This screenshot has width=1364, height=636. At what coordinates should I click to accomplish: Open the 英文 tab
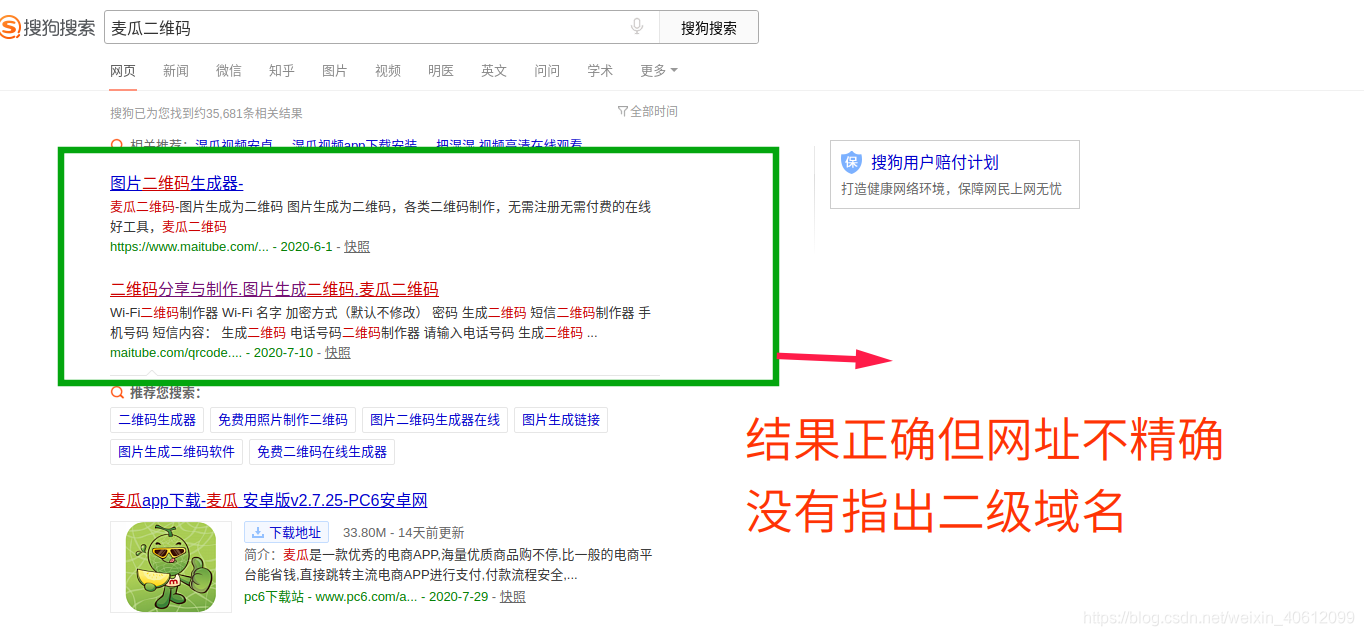point(494,71)
